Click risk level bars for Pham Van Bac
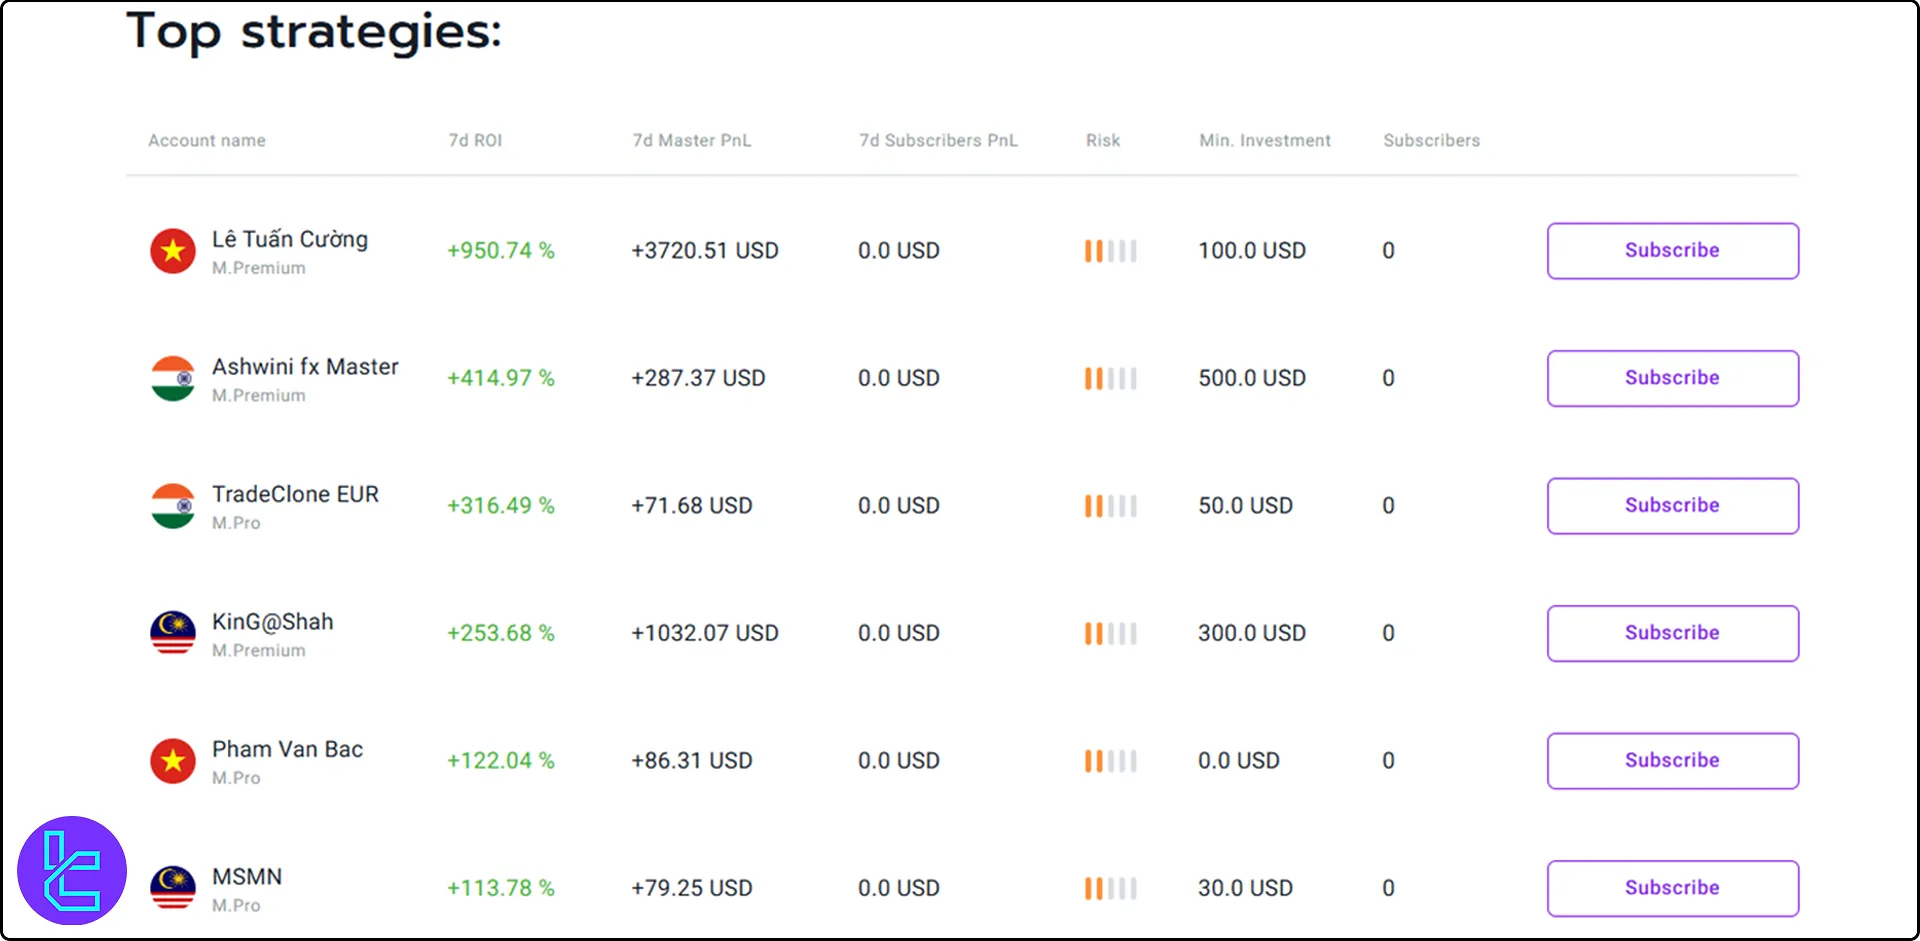 1111,761
